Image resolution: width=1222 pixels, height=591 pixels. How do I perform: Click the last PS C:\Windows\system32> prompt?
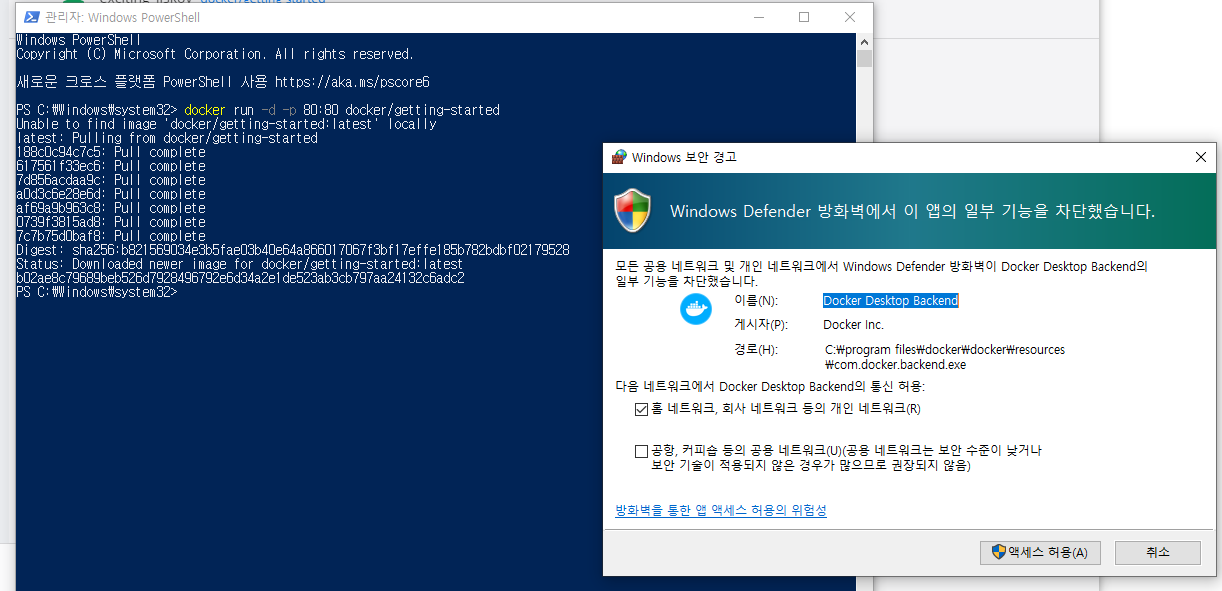[x=97, y=292]
